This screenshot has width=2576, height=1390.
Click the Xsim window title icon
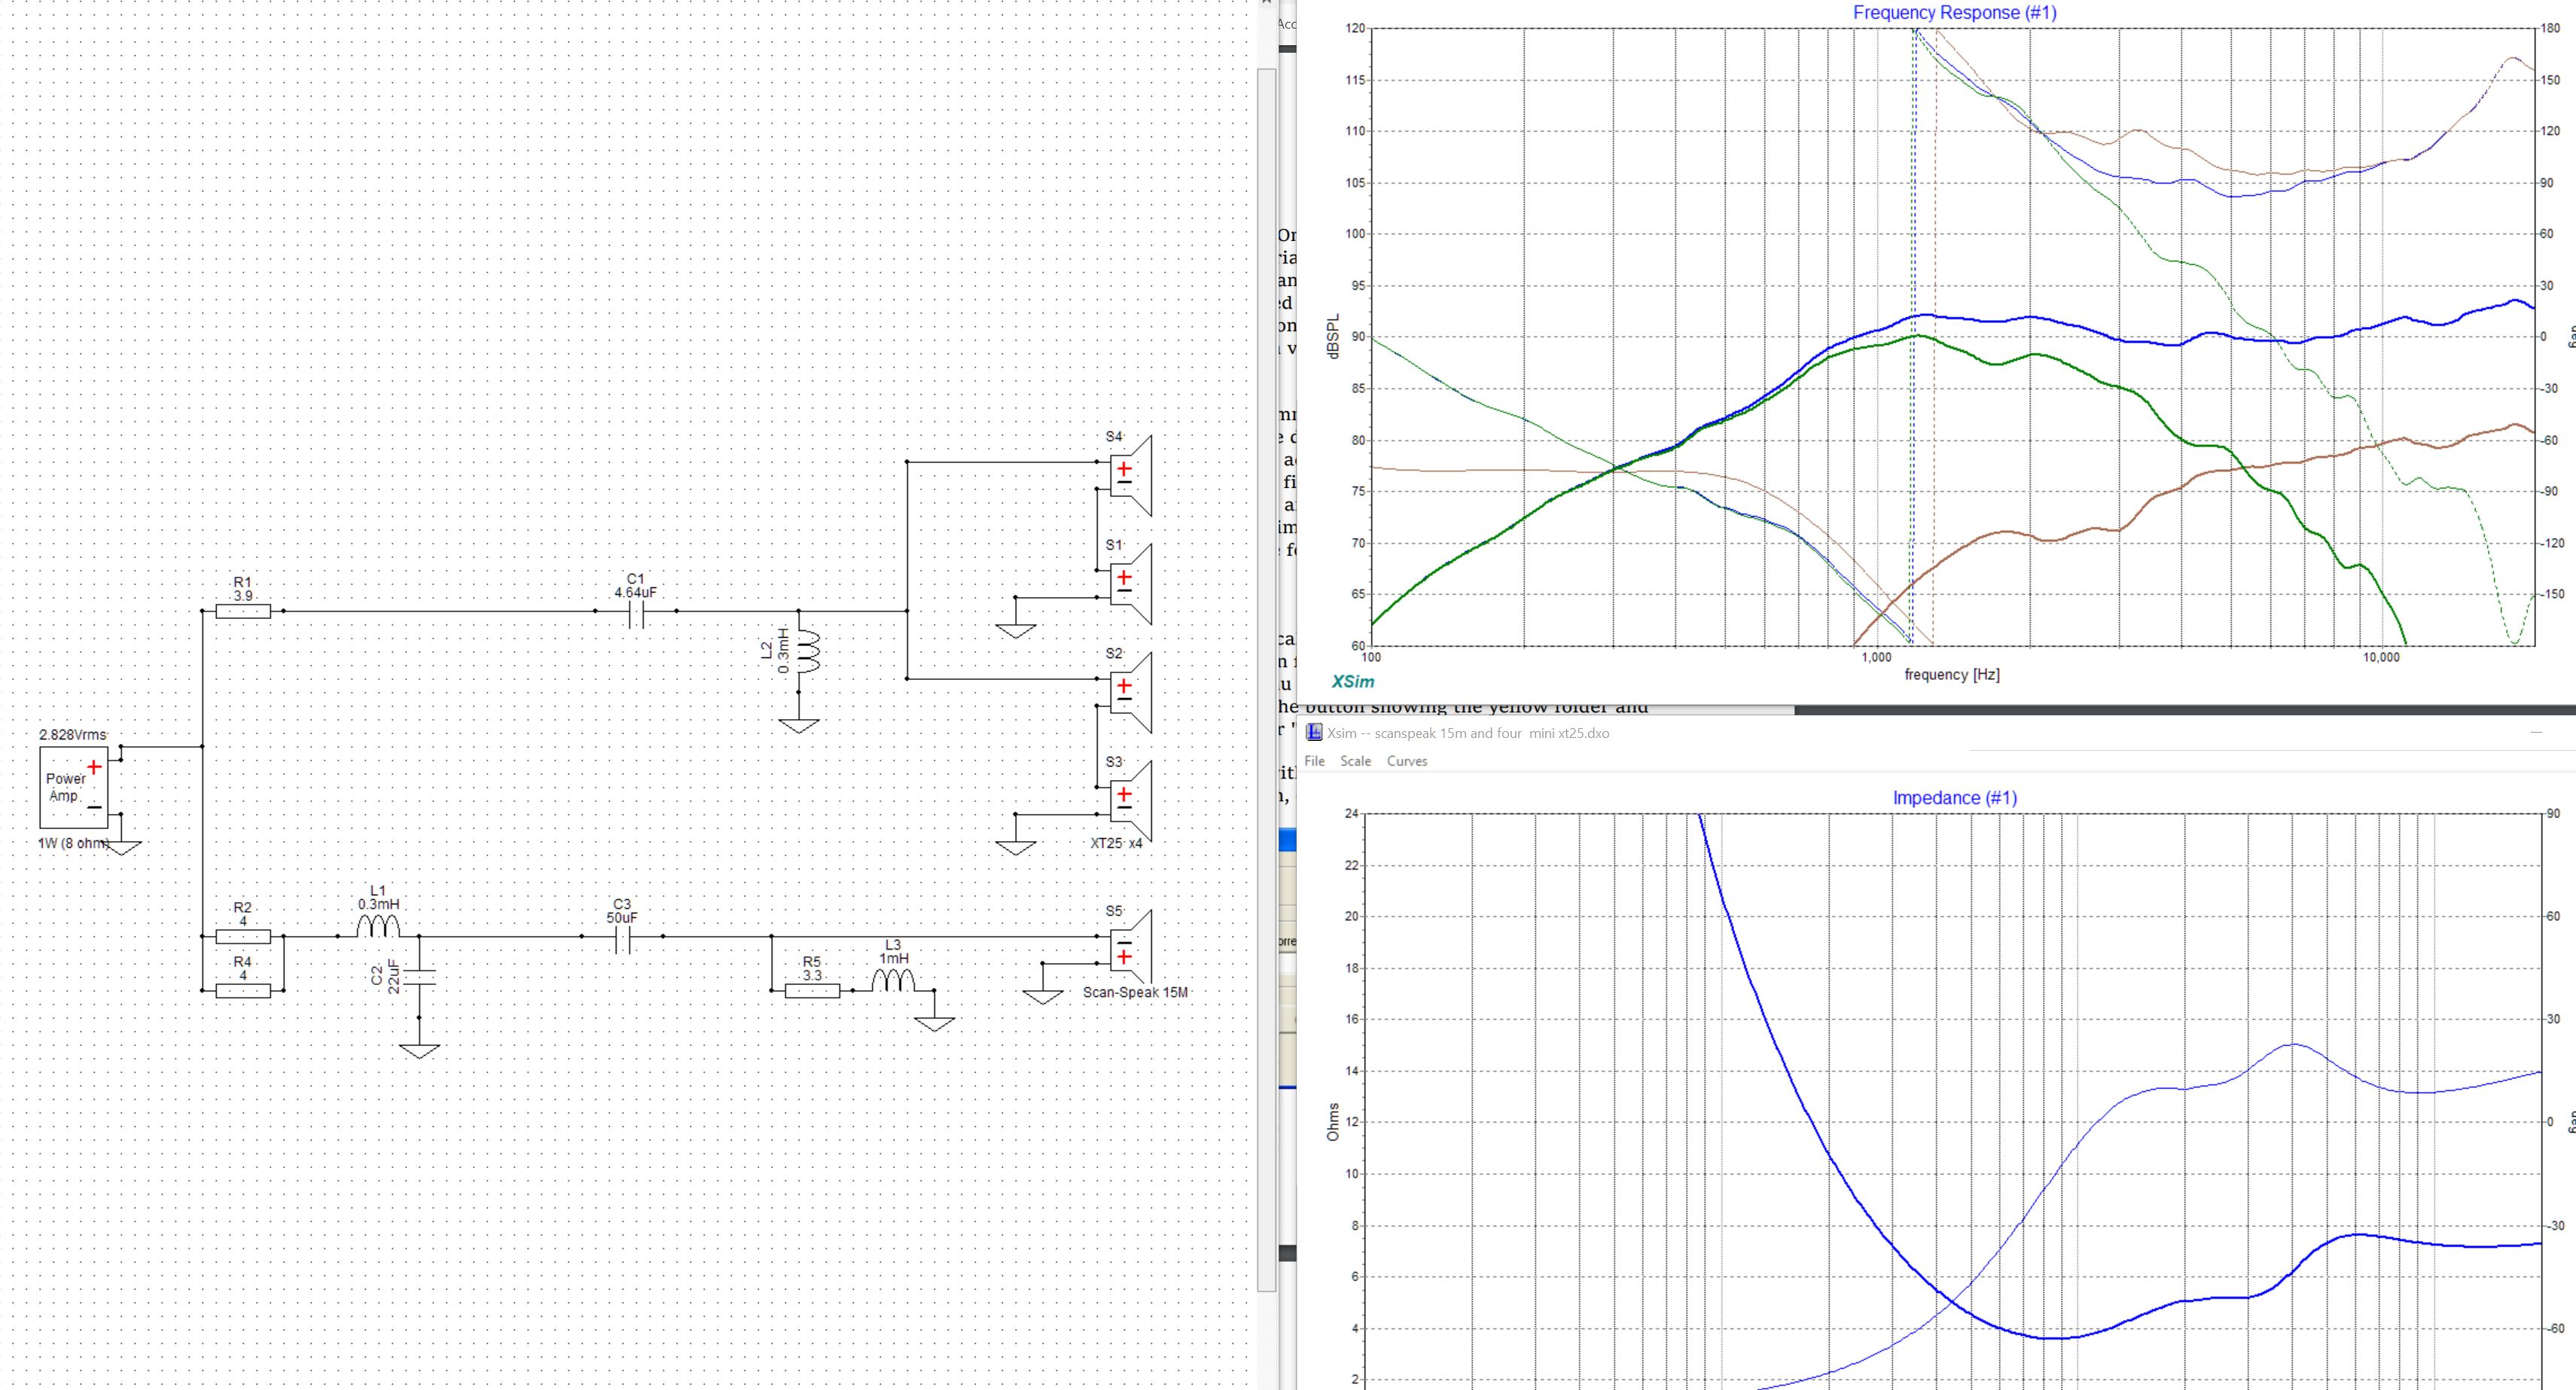click(1314, 732)
